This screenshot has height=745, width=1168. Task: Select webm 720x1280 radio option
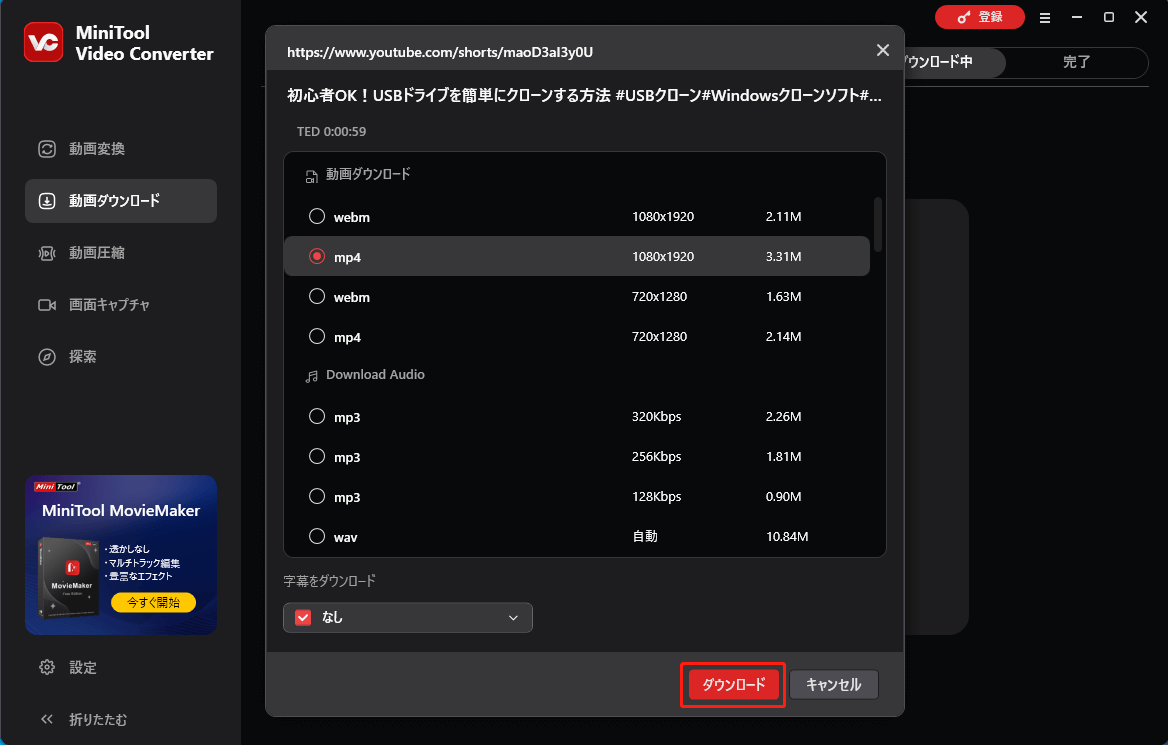(317, 297)
